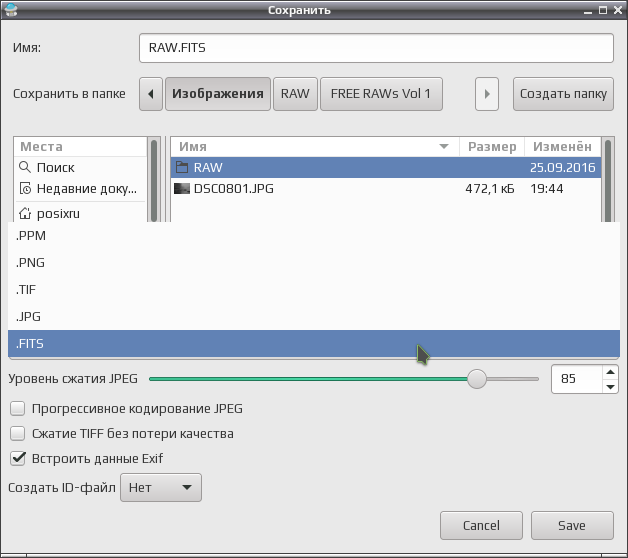Click the Places panel scrollbar
Image resolution: width=628 pixels, height=558 pixels.
click(x=154, y=179)
